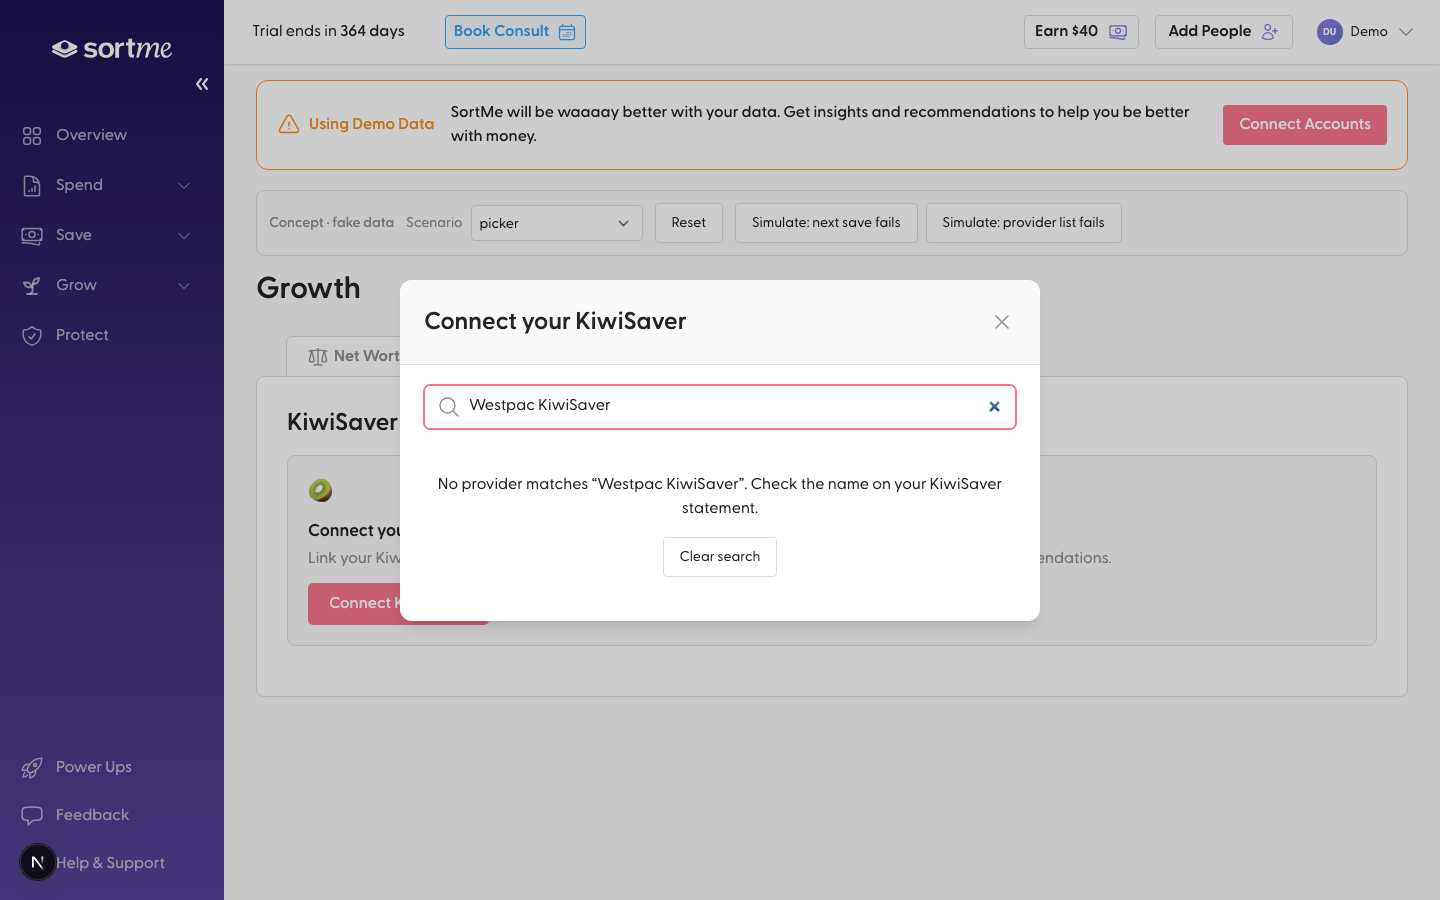Click the Add People button
Image resolution: width=1440 pixels, height=900 pixels.
click(x=1223, y=32)
